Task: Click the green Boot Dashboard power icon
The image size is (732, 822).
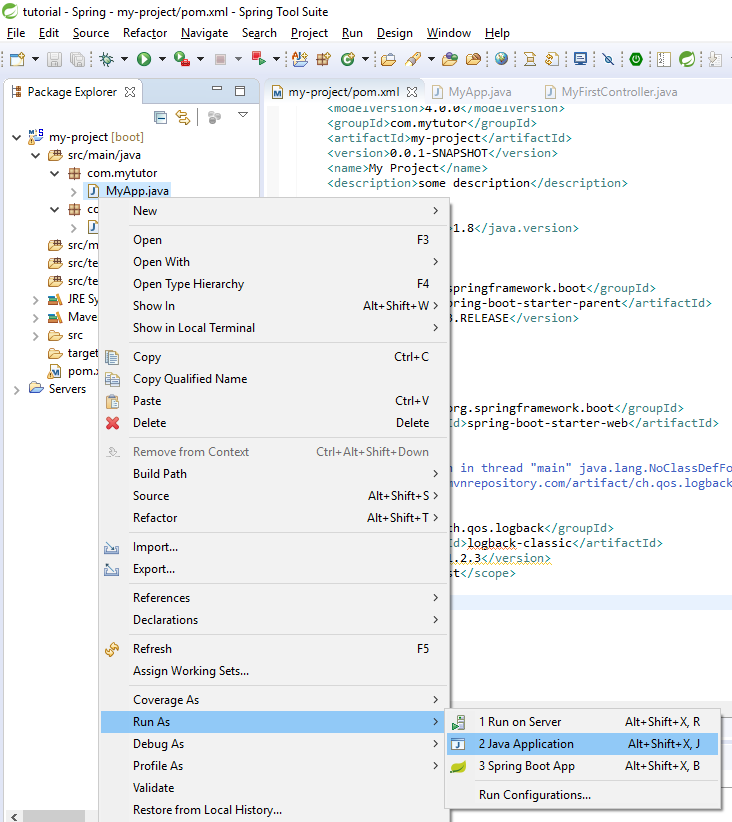Action: (636, 59)
